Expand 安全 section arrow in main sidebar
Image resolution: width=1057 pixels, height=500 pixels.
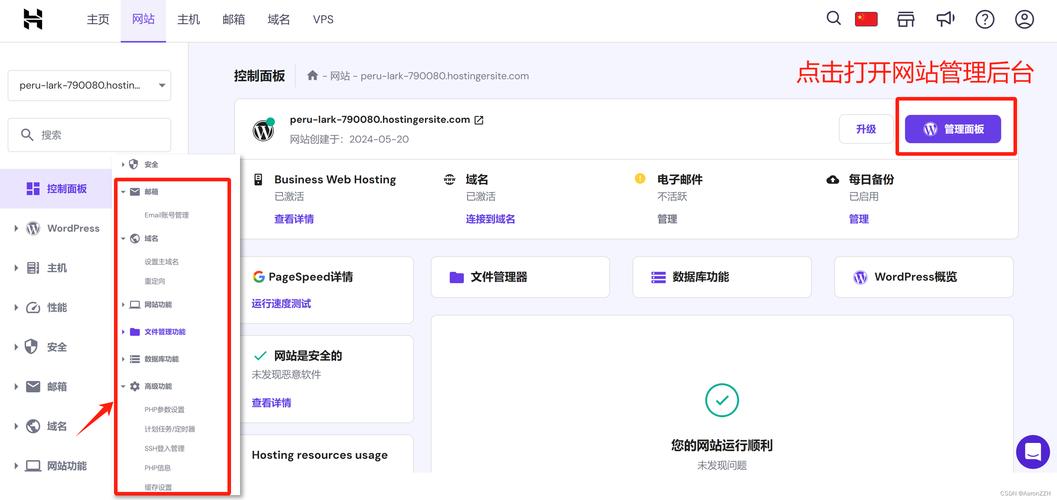(16, 347)
